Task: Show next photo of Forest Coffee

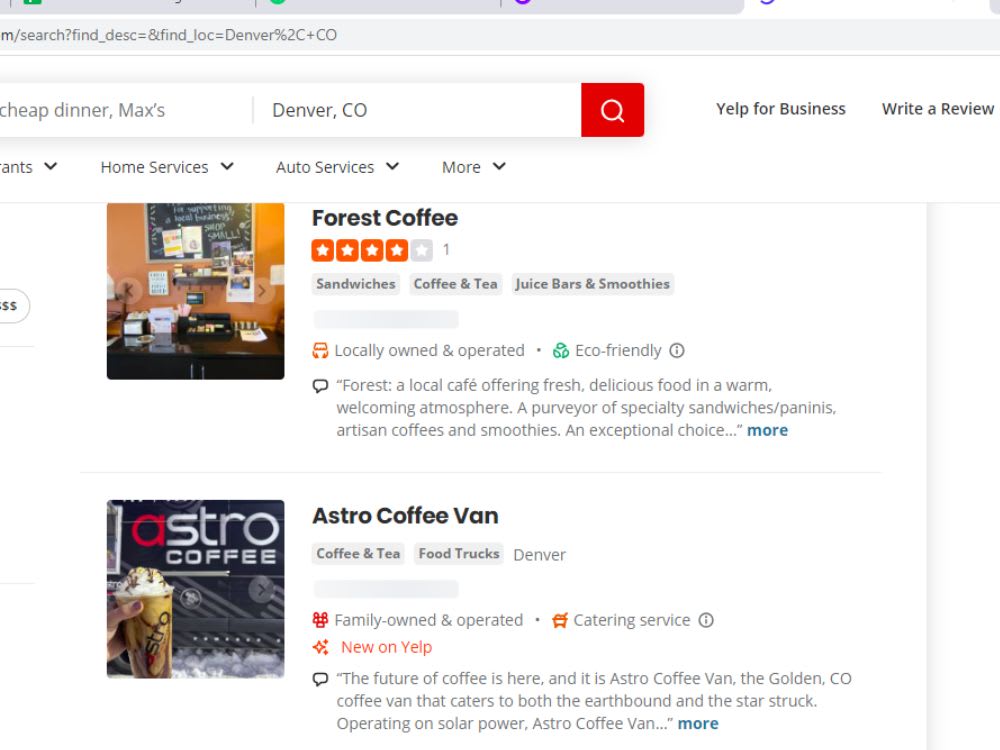Action: click(262, 291)
